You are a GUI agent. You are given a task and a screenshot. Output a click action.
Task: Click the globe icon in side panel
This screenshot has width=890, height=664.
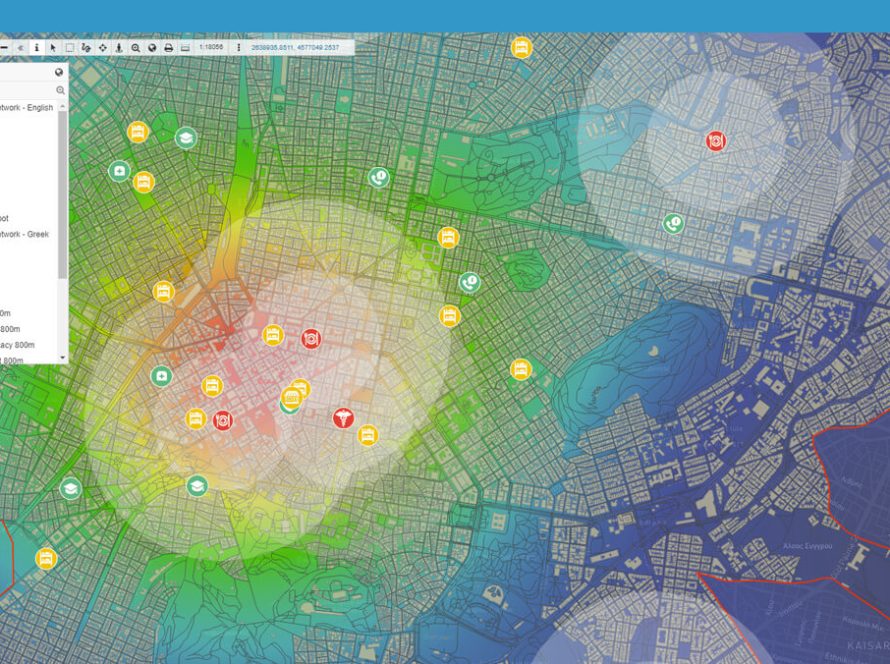[59, 72]
